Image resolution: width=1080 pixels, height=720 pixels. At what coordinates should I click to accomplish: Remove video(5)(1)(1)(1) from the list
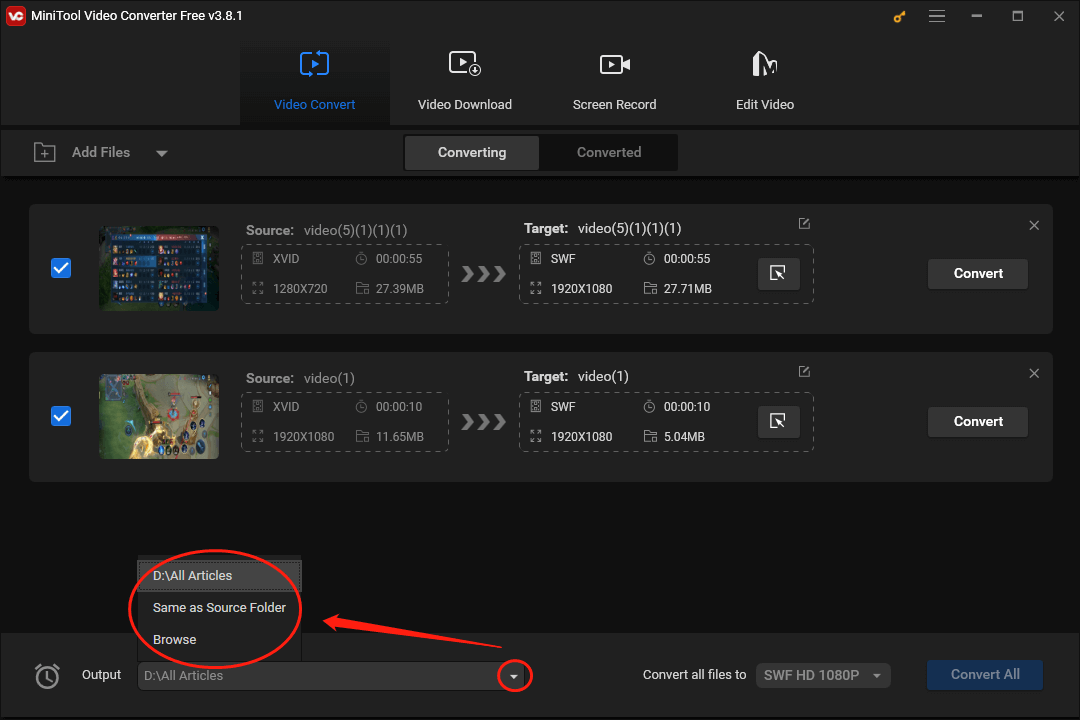click(1034, 225)
